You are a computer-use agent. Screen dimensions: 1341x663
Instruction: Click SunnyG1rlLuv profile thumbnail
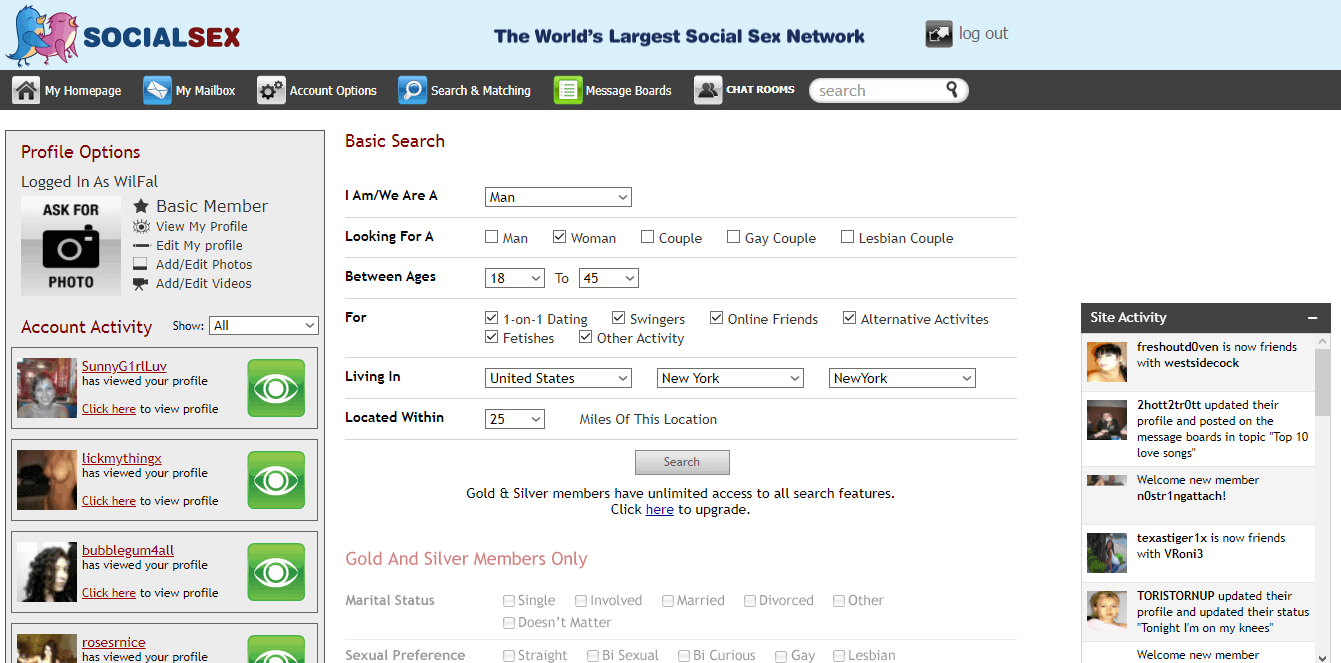(47, 388)
